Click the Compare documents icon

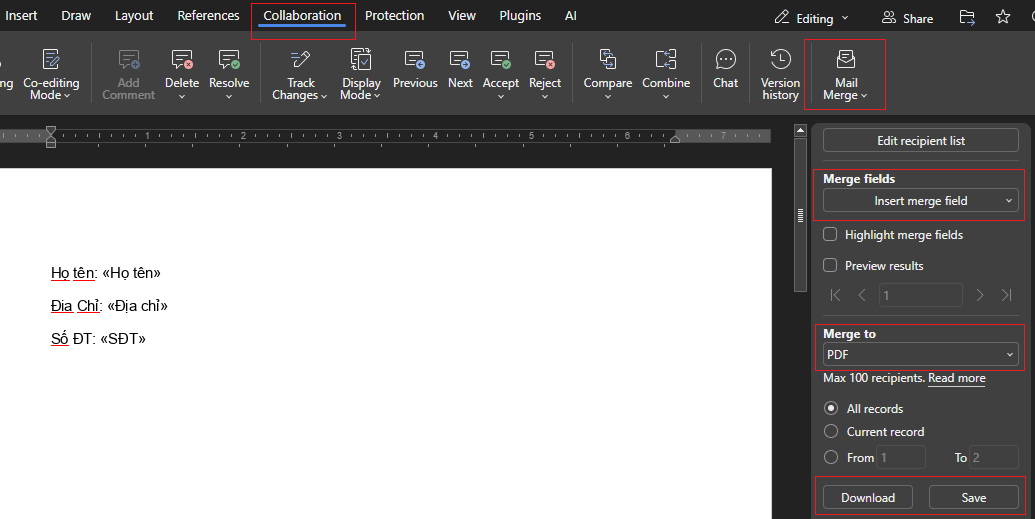(x=608, y=60)
